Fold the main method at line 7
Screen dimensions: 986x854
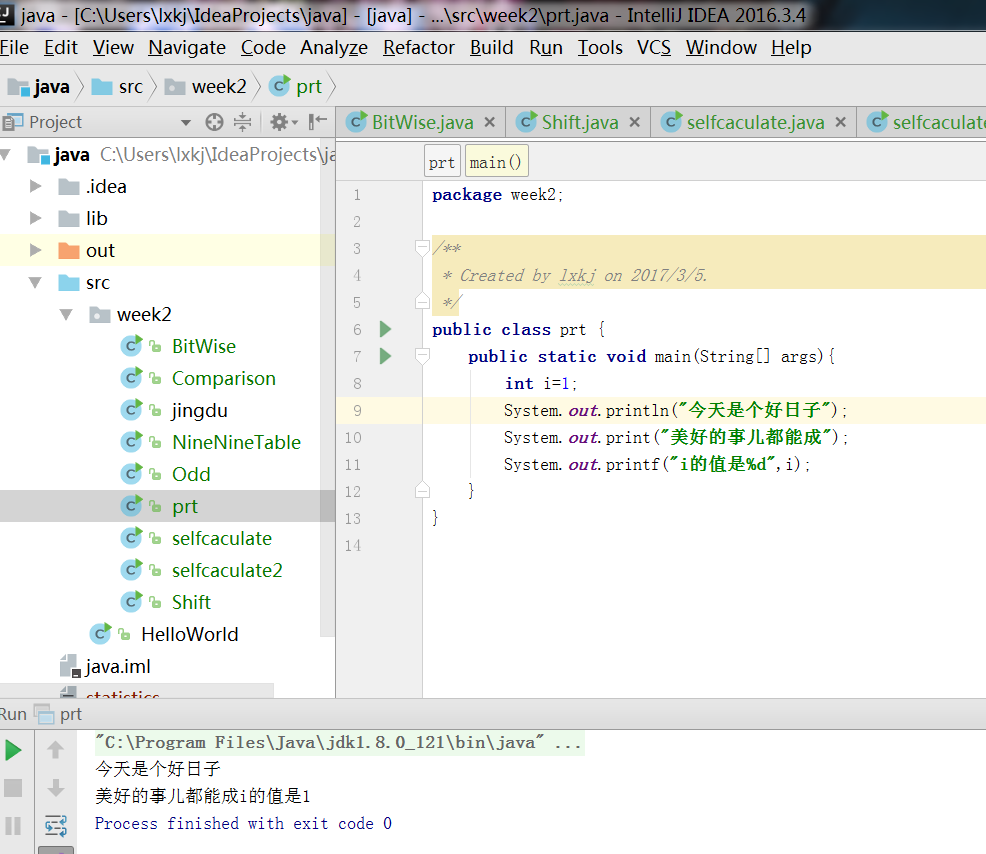coord(423,357)
